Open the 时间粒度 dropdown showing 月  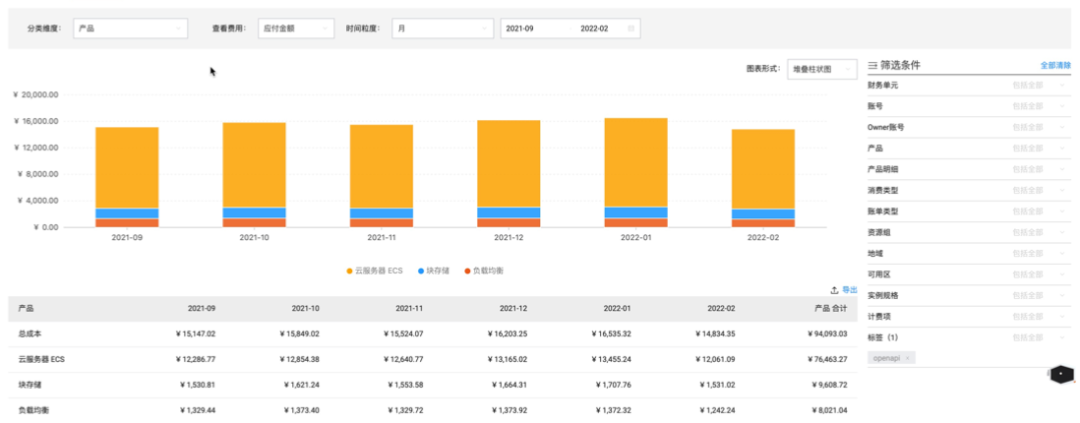[x=441, y=29]
